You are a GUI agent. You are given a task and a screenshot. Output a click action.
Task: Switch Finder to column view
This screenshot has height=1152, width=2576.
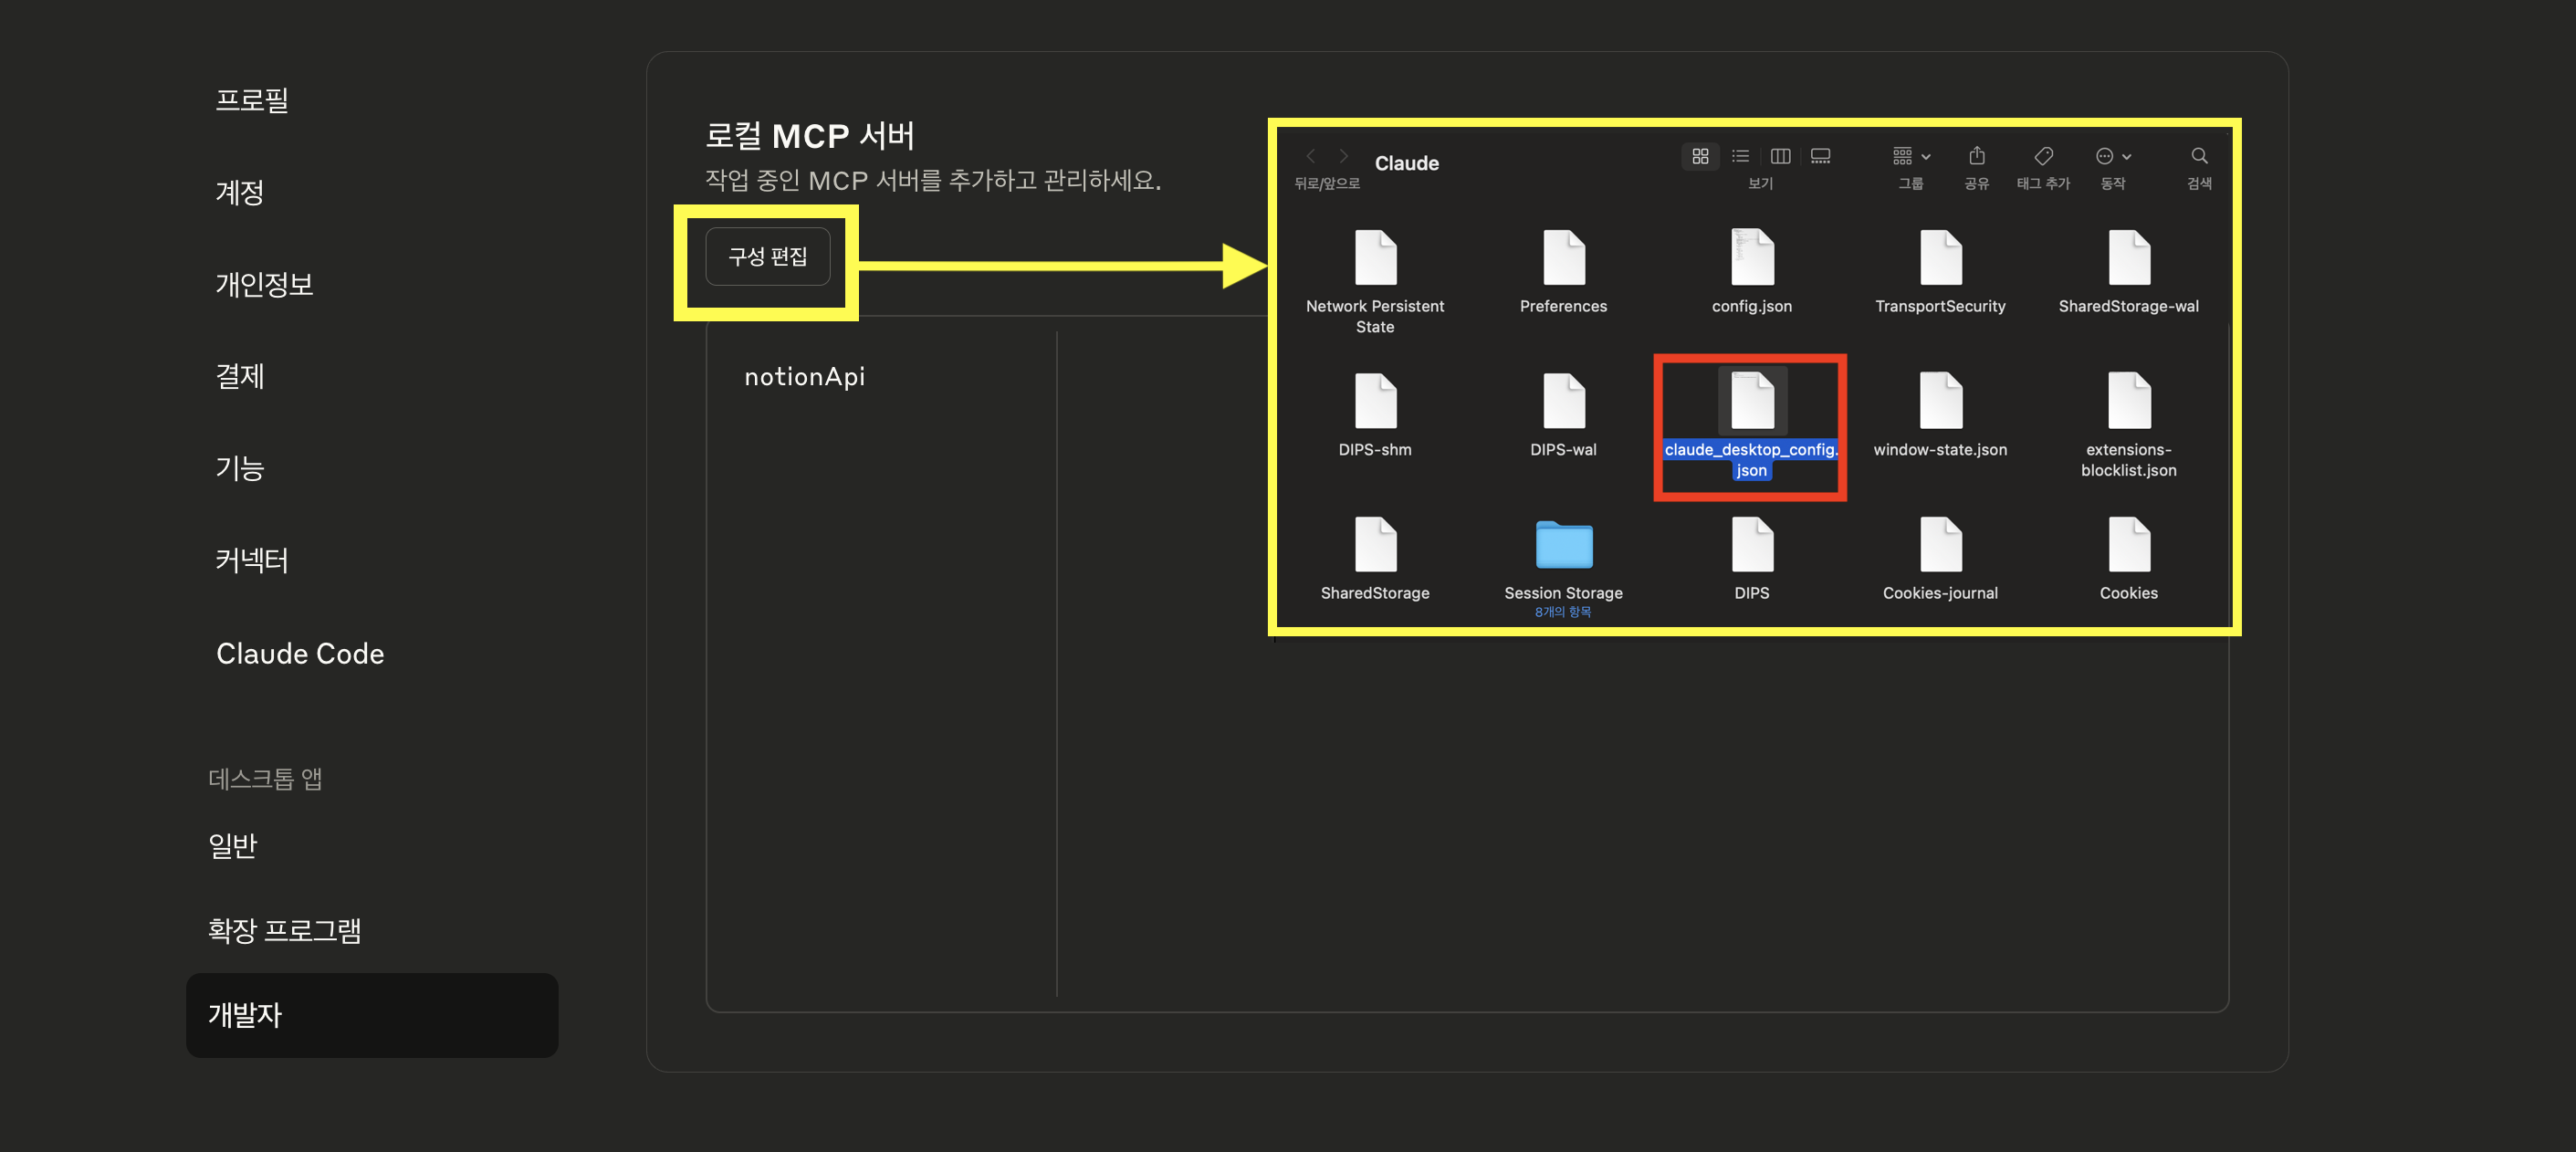[1780, 156]
